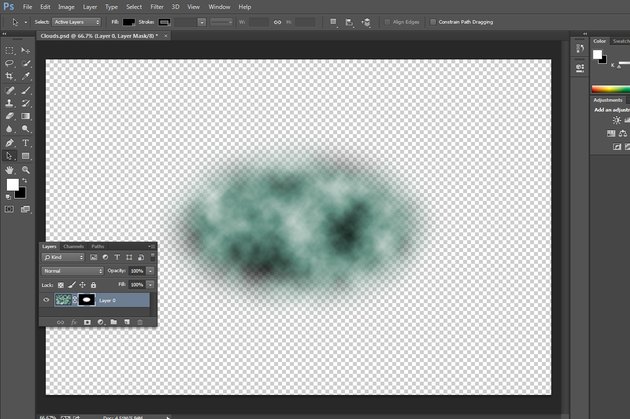Toggle Lock all

[x=93, y=285]
